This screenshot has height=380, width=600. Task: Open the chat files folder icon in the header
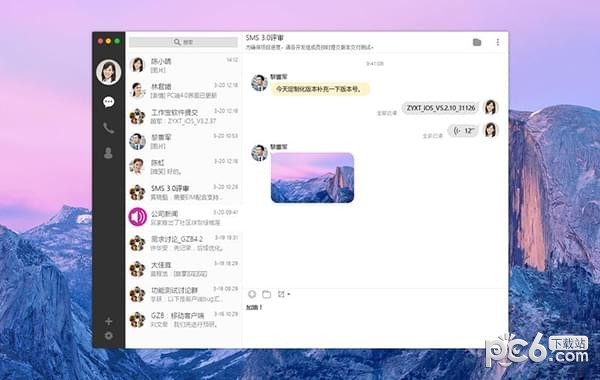point(477,42)
